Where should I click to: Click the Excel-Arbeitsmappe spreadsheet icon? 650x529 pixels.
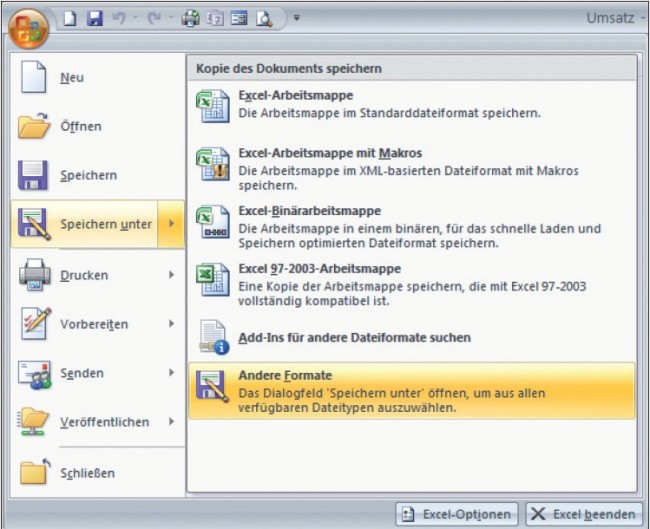[213, 106]
